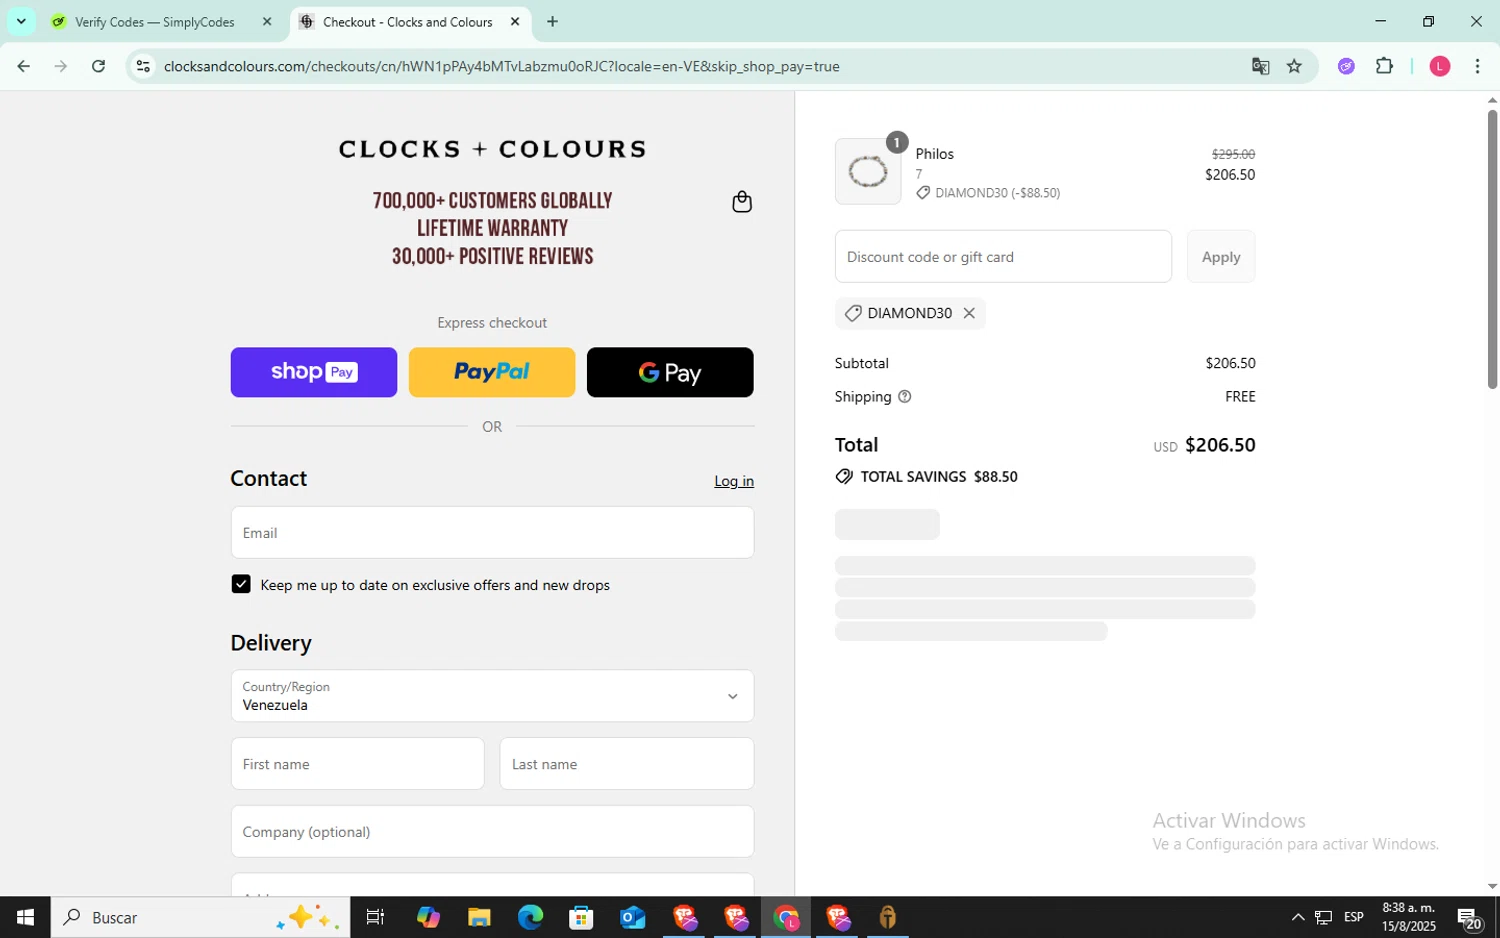This screenshot has height=938, width=1500.
Task: Open the network tray icon
Action: click(x=1323, y=917)
